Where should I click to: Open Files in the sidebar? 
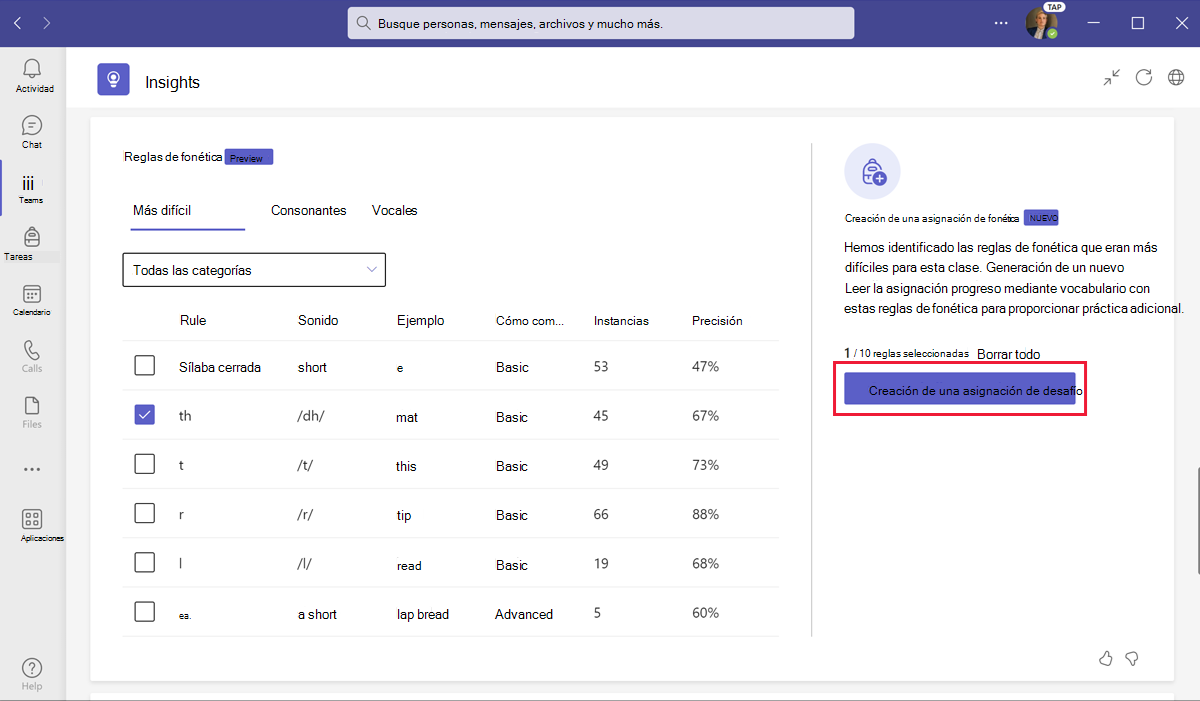[x=32, y=412]
